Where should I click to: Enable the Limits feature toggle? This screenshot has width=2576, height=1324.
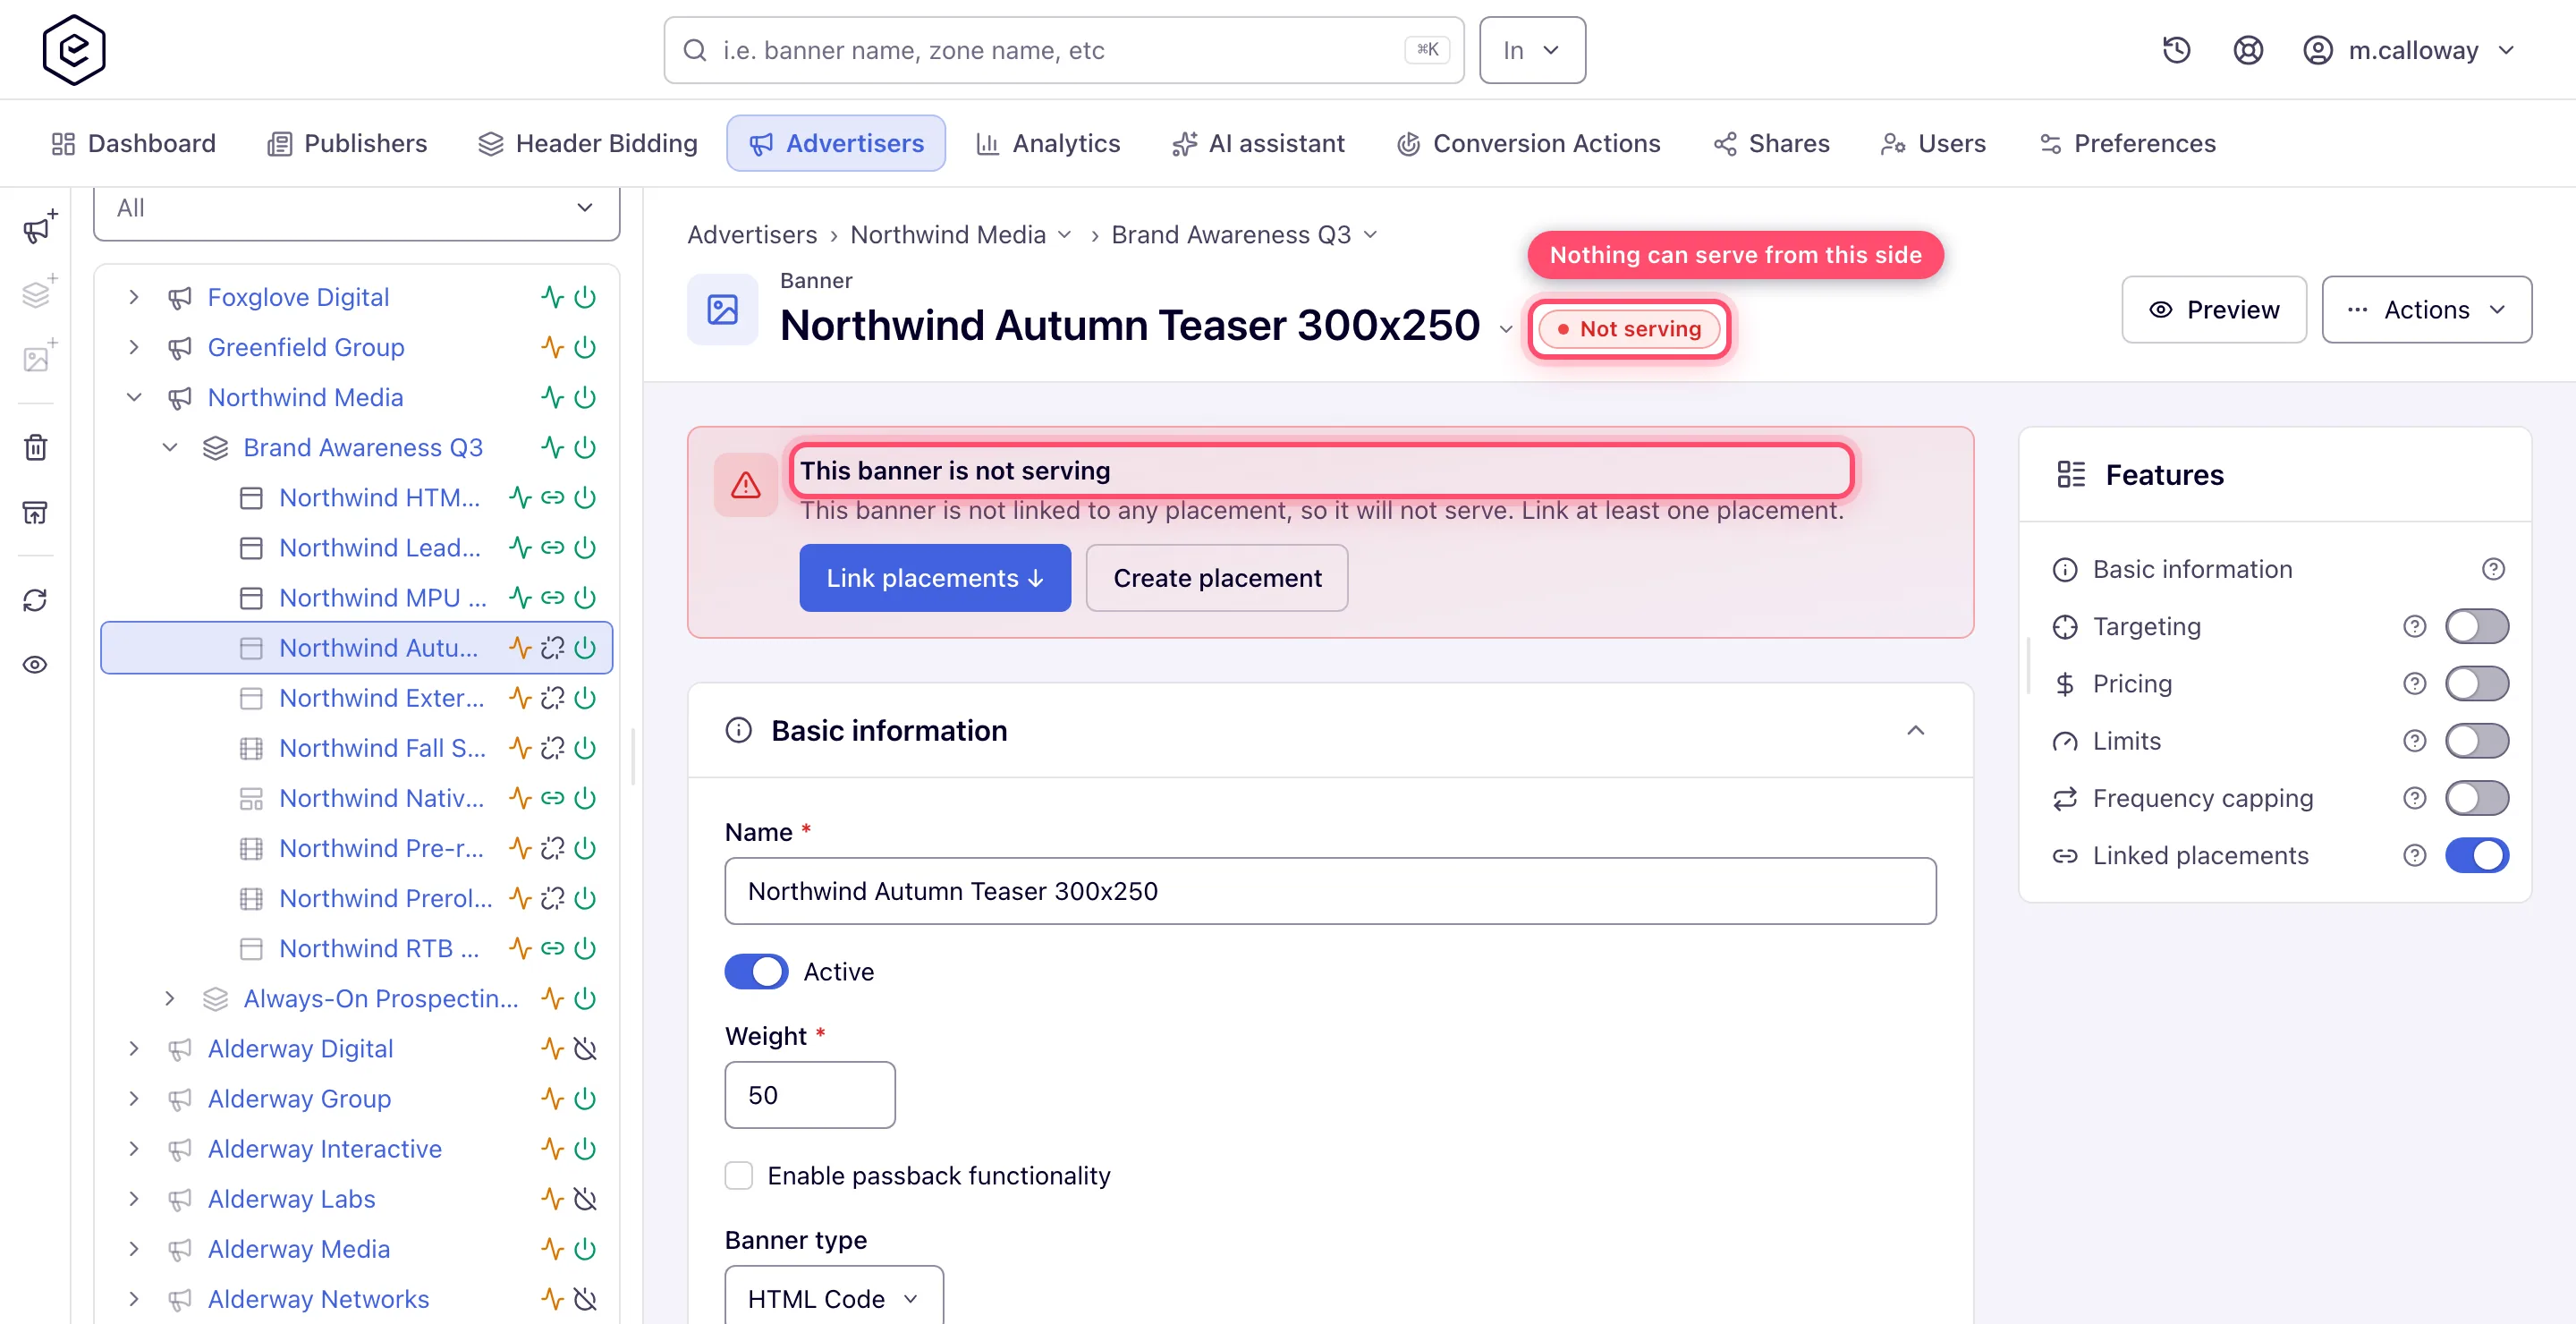pos(2477,741)
